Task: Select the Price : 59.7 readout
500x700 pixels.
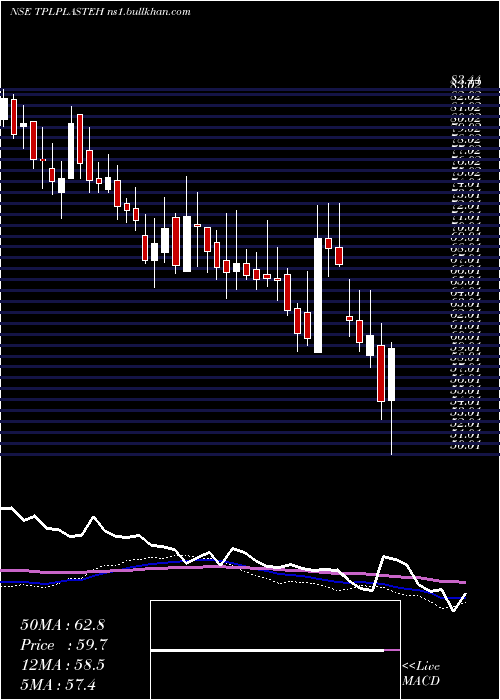Action: point(63,645)
